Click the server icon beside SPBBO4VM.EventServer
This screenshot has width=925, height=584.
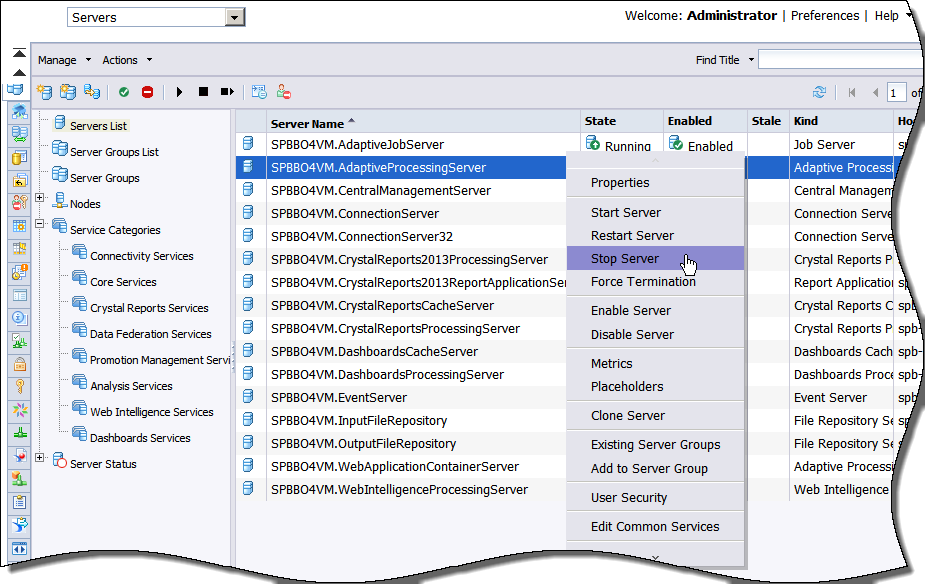248,397
